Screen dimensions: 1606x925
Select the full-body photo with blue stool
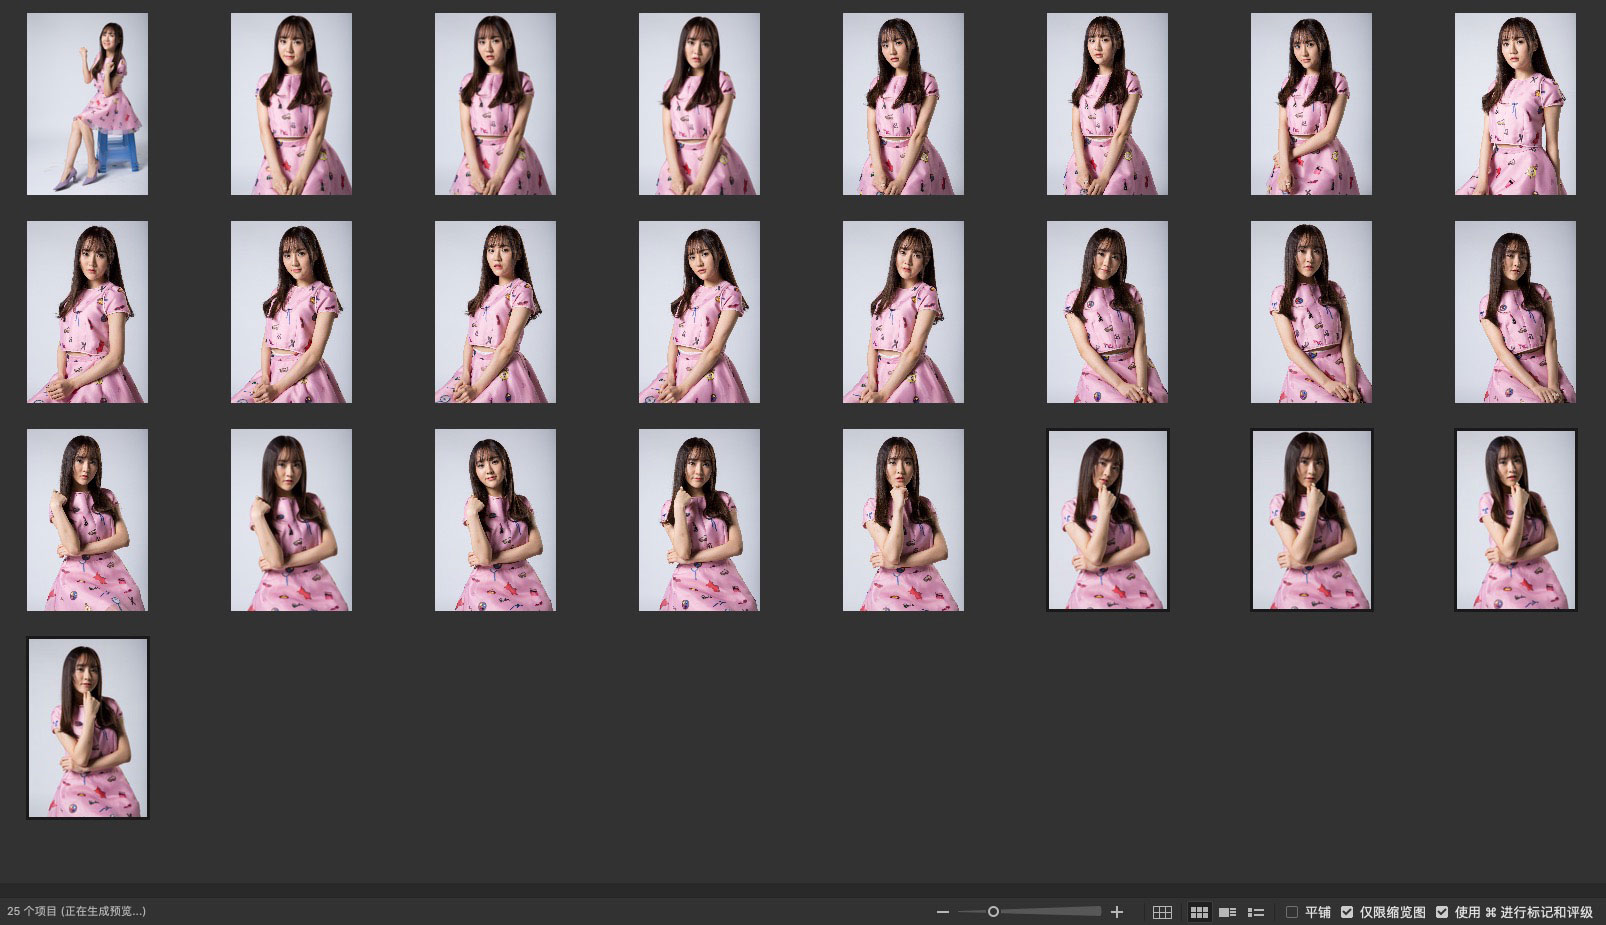pyautogui.click(x=87, y=104)
